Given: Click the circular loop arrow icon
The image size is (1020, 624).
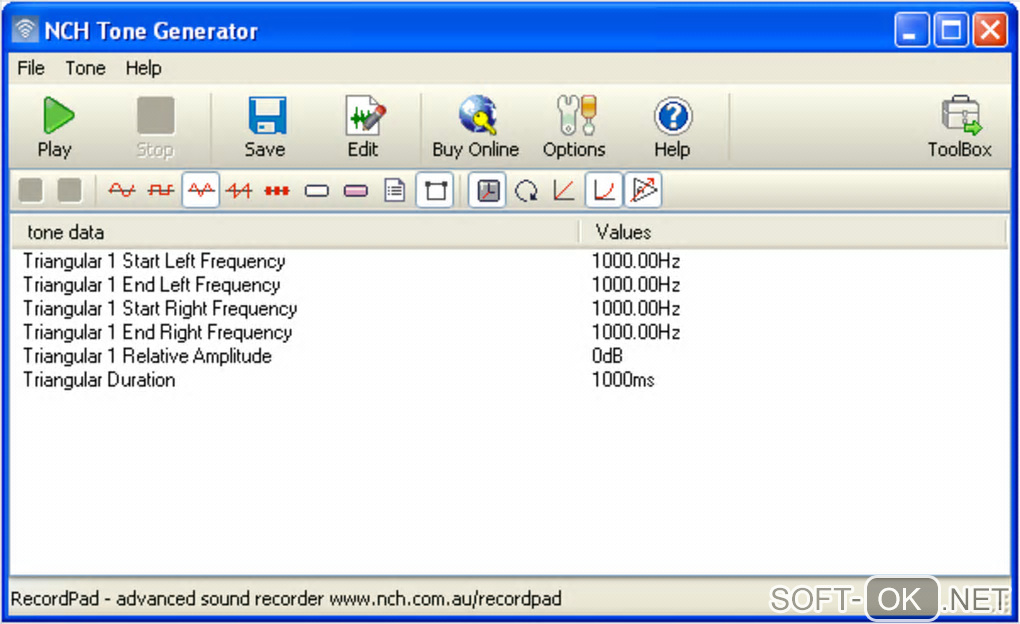Looking at the screenshot, I should pos(526,191).
